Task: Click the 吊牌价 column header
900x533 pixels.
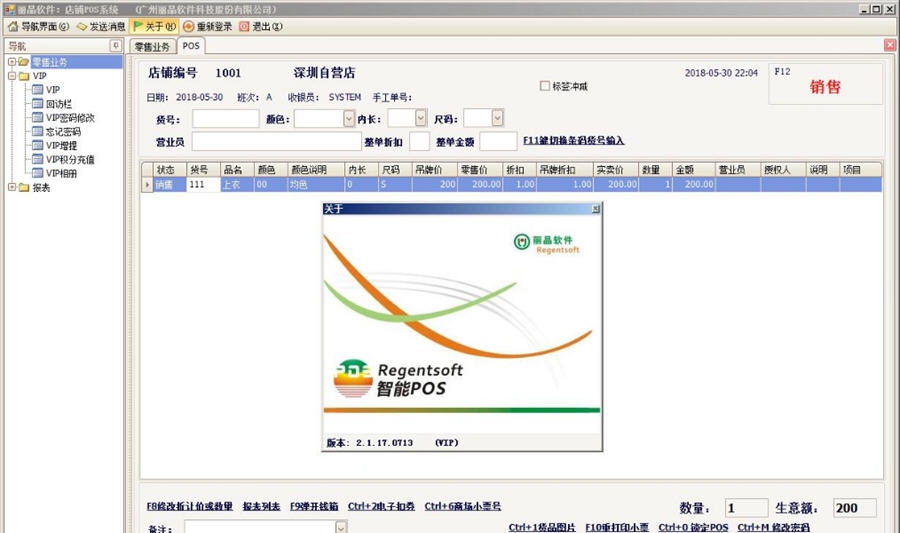Action: pyautogui.click(x=434, y=170)
